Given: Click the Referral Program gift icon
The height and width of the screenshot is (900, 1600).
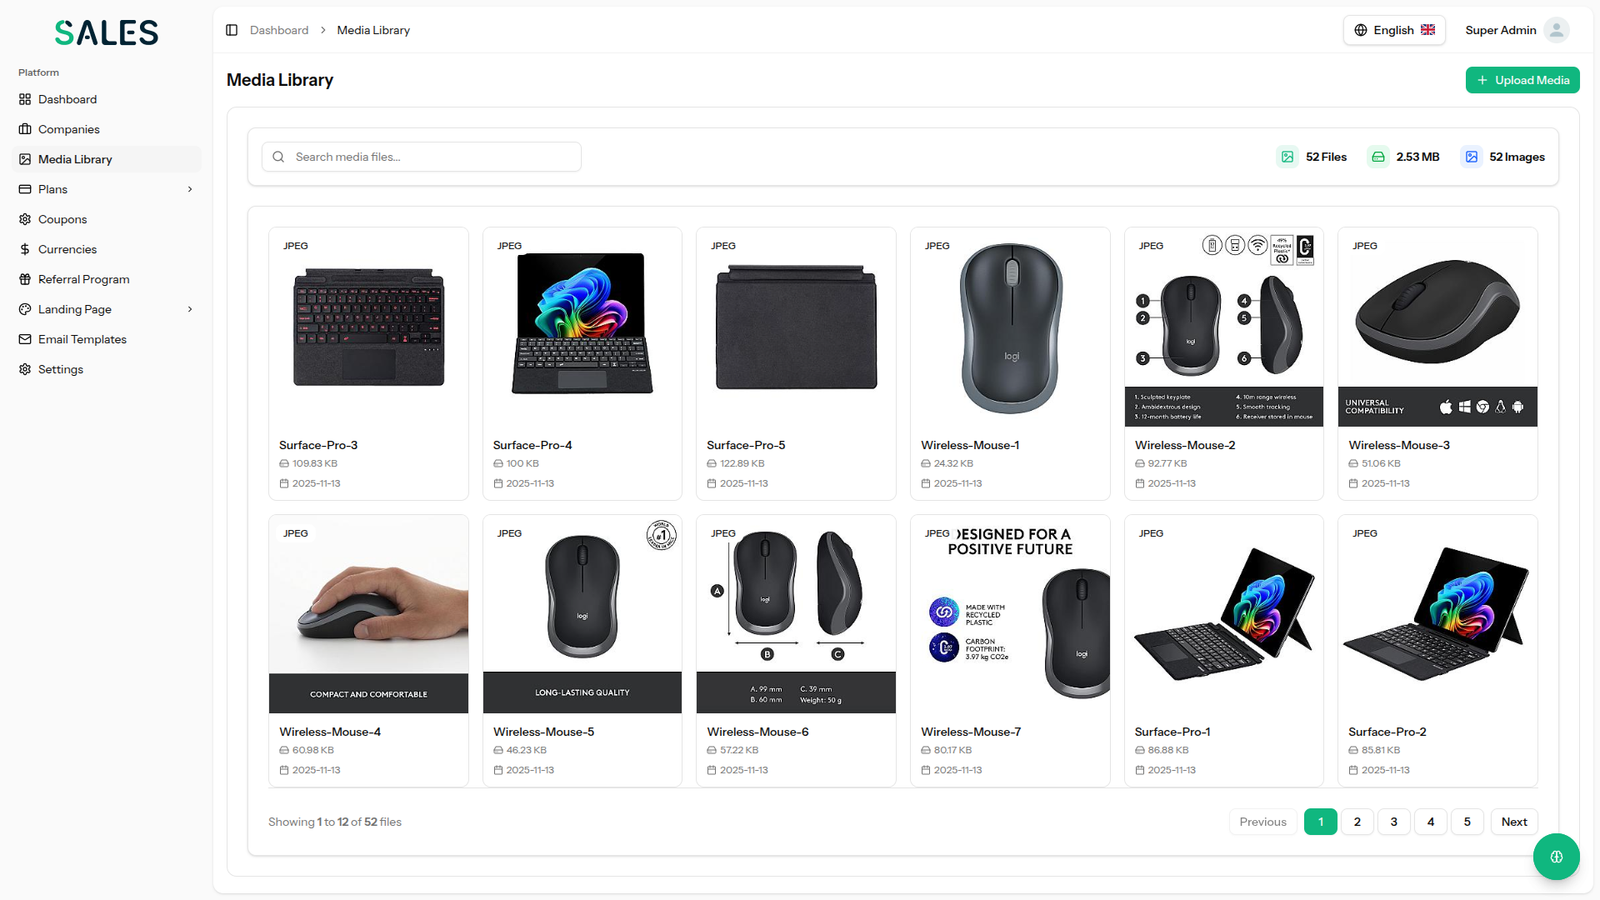Looking at the screenshot, I should pos(25,279).
